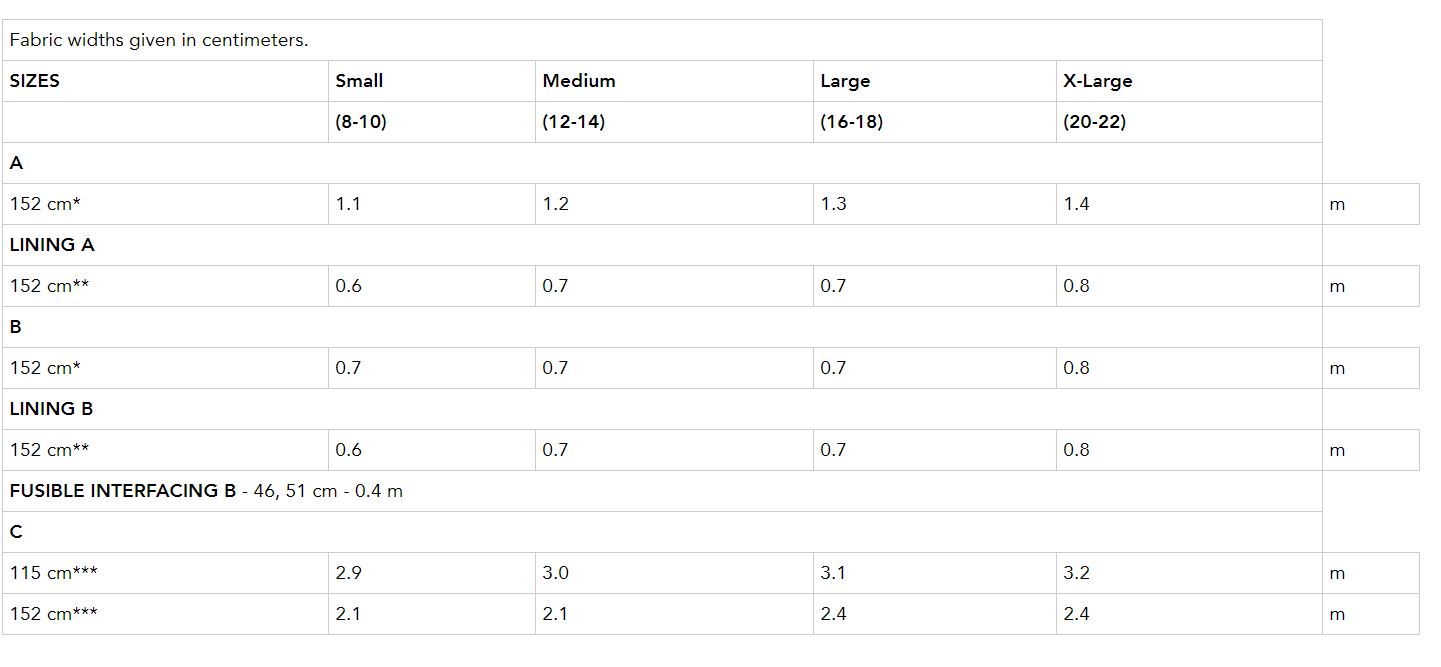This screenshot has height=667, width=1441.
Task: Click the 115 cm*** fabric width cell
Action: 54,573
